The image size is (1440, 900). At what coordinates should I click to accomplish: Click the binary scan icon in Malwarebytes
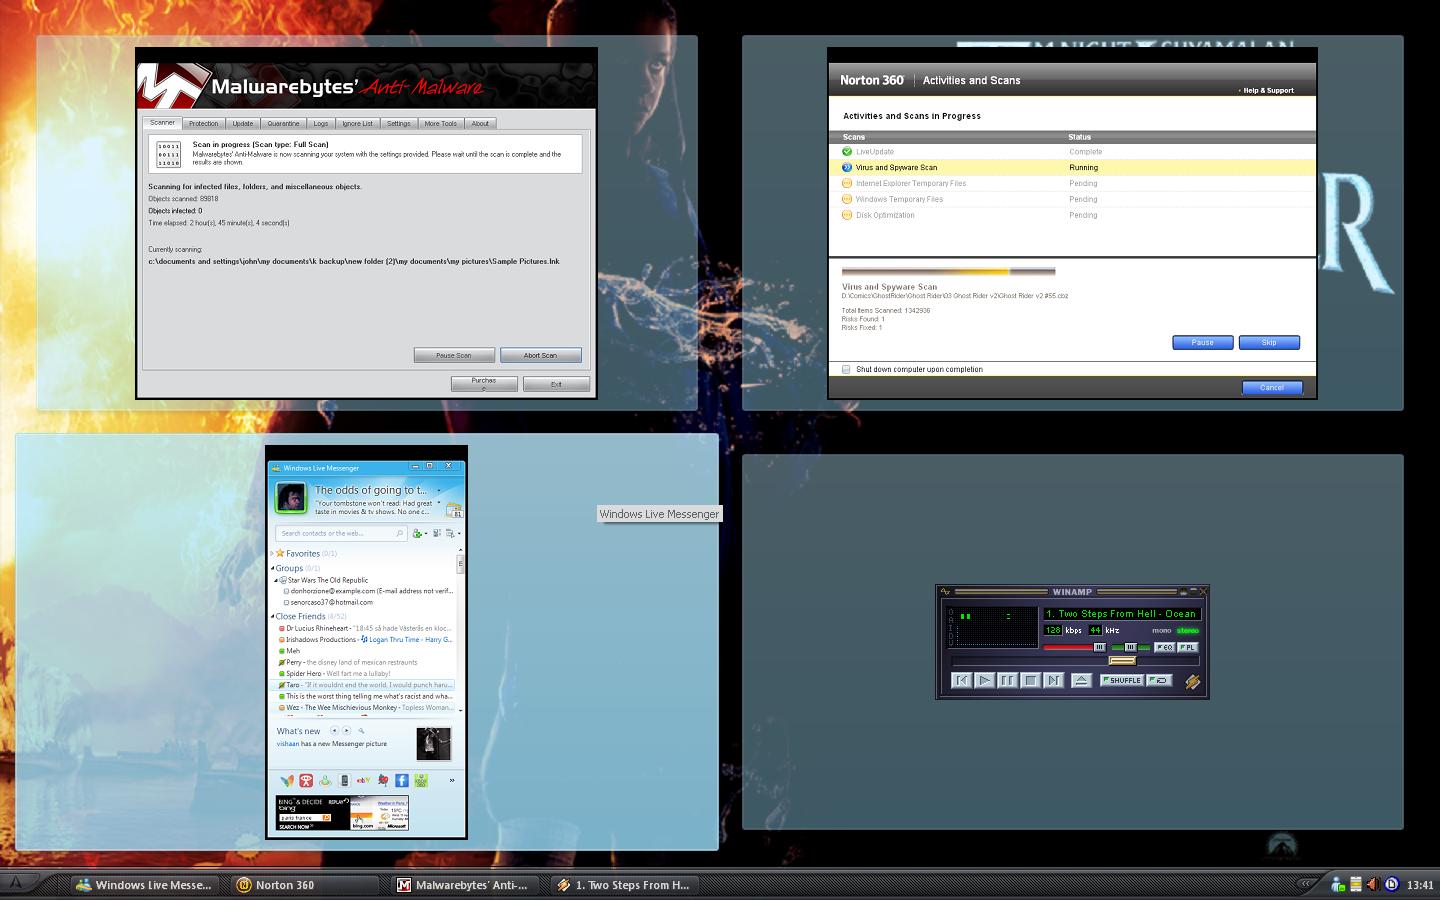(x=168, y=154)
